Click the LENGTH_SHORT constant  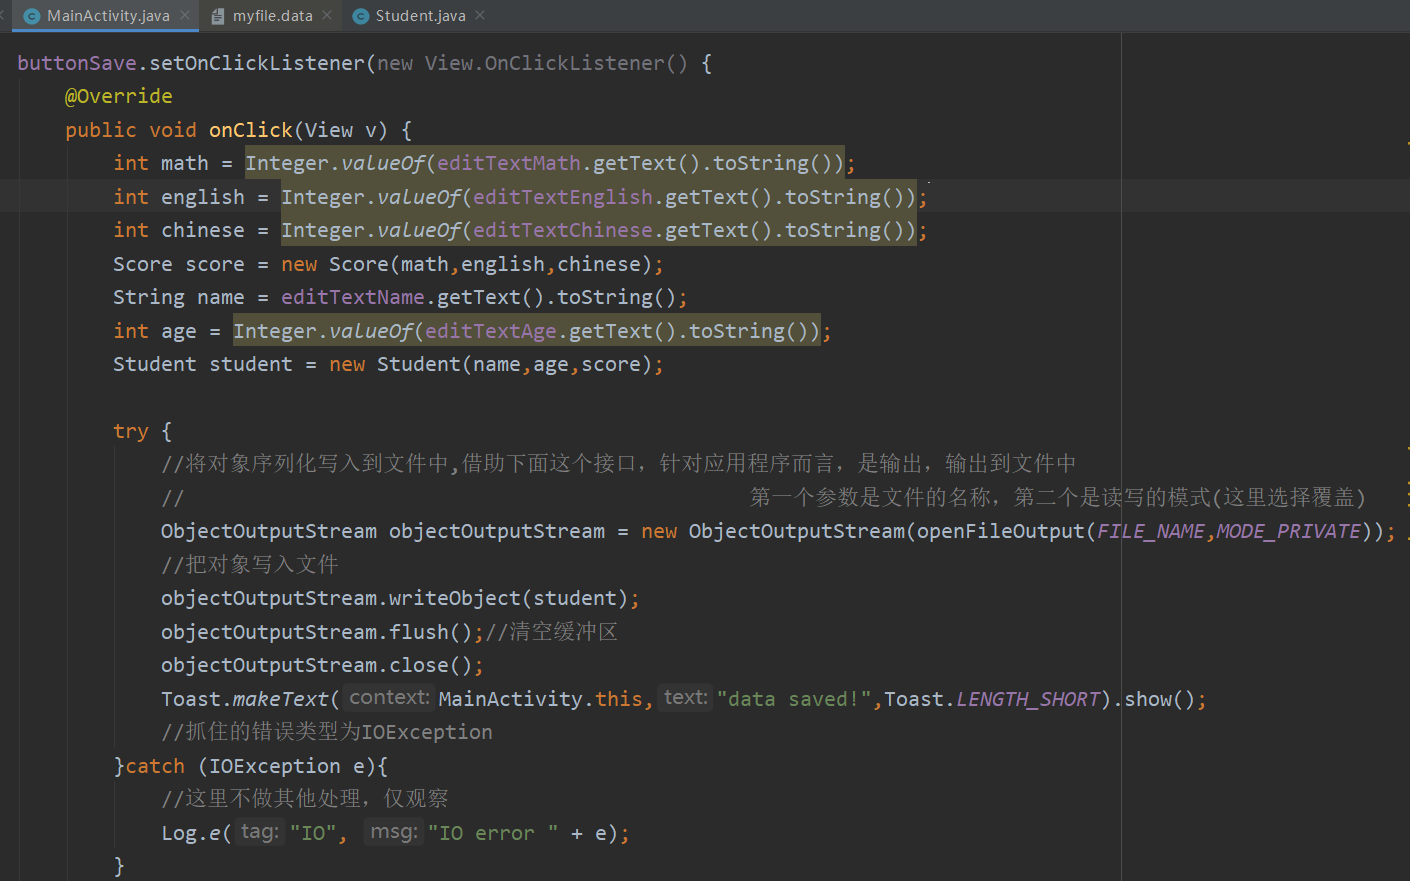pyautogui.click(x=1028, y=699)
